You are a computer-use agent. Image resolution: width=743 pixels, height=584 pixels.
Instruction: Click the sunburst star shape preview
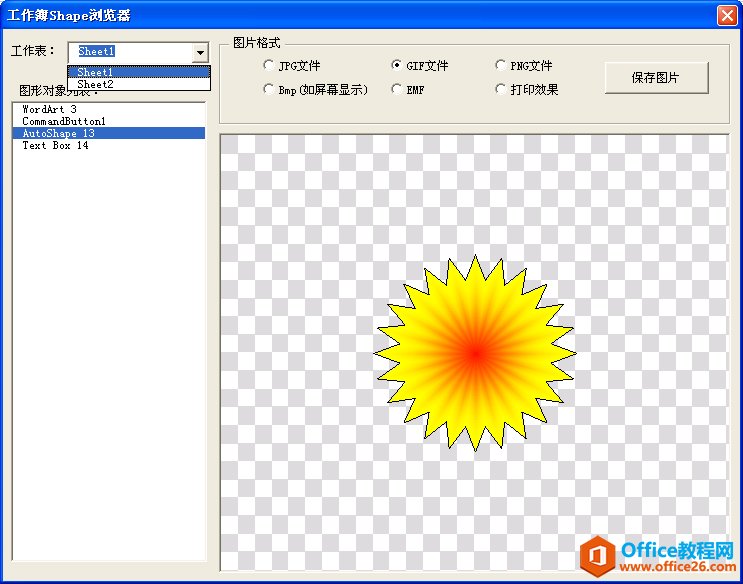click(x=475, y=353)
